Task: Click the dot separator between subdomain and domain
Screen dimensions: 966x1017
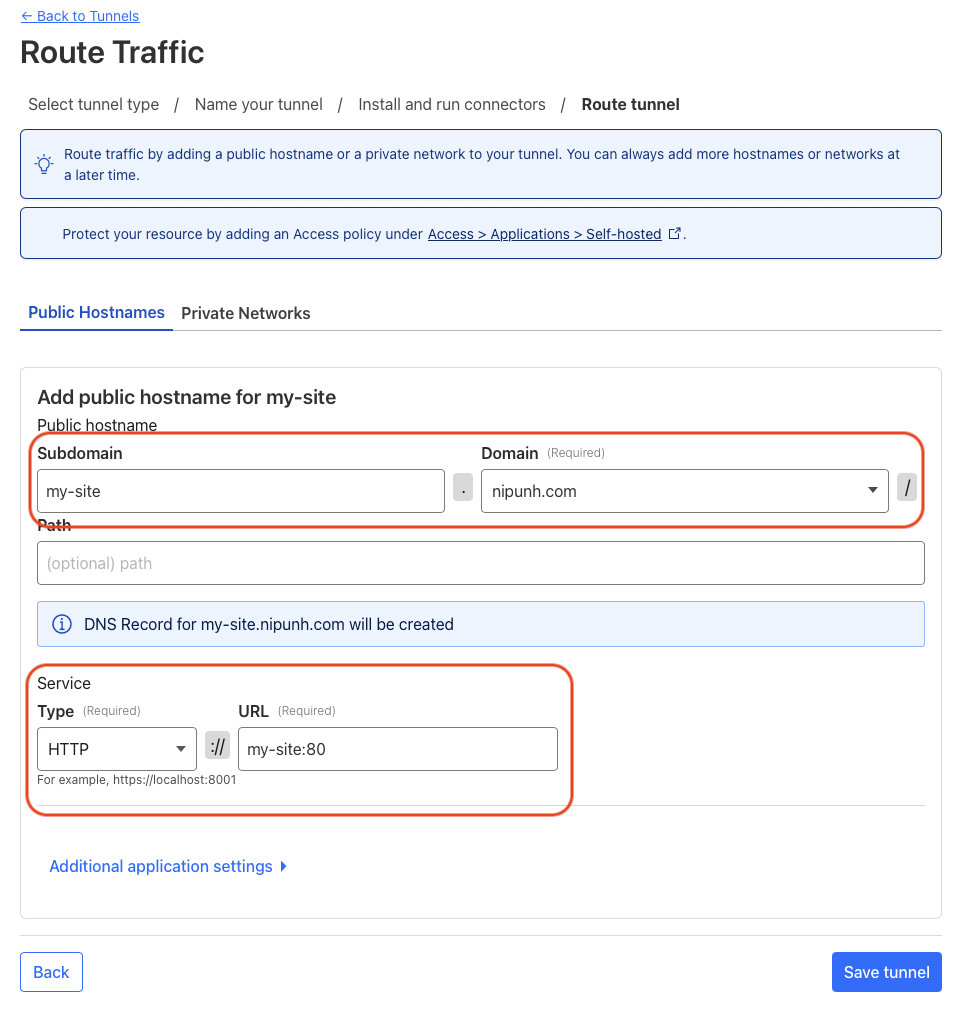Action: point(463,491)
